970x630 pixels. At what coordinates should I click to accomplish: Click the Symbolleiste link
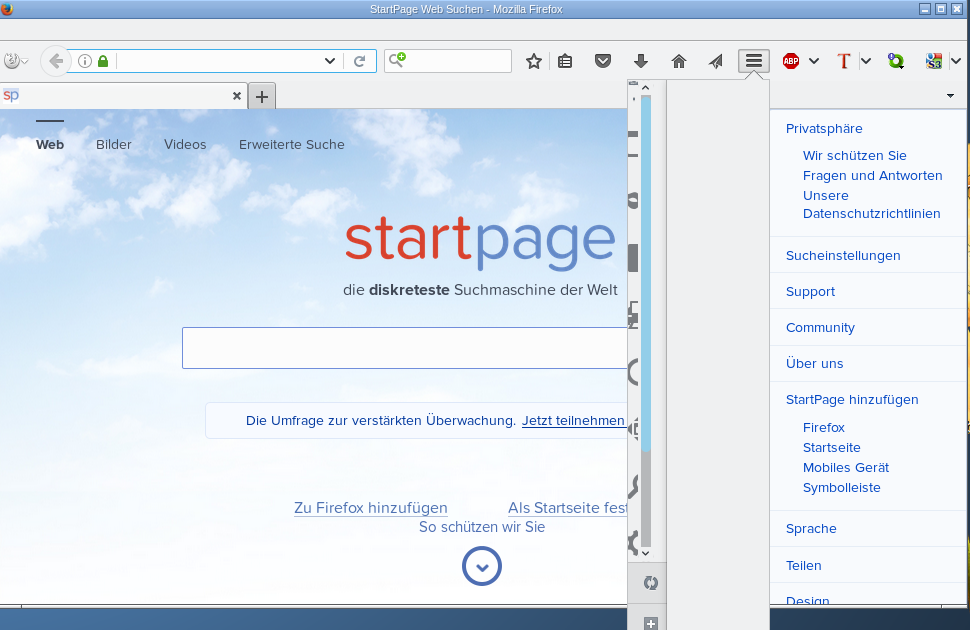[x=842, y=488]
